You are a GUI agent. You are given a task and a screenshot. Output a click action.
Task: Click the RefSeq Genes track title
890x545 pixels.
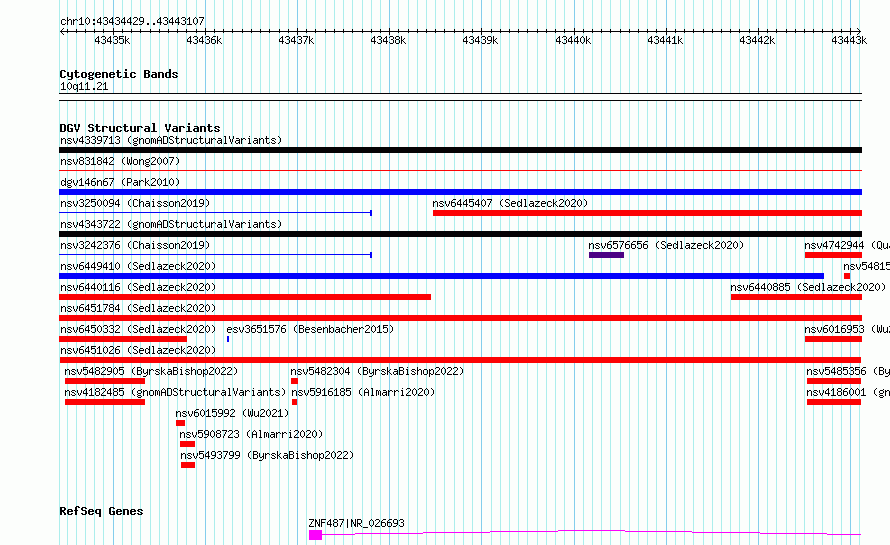point(101,511)
